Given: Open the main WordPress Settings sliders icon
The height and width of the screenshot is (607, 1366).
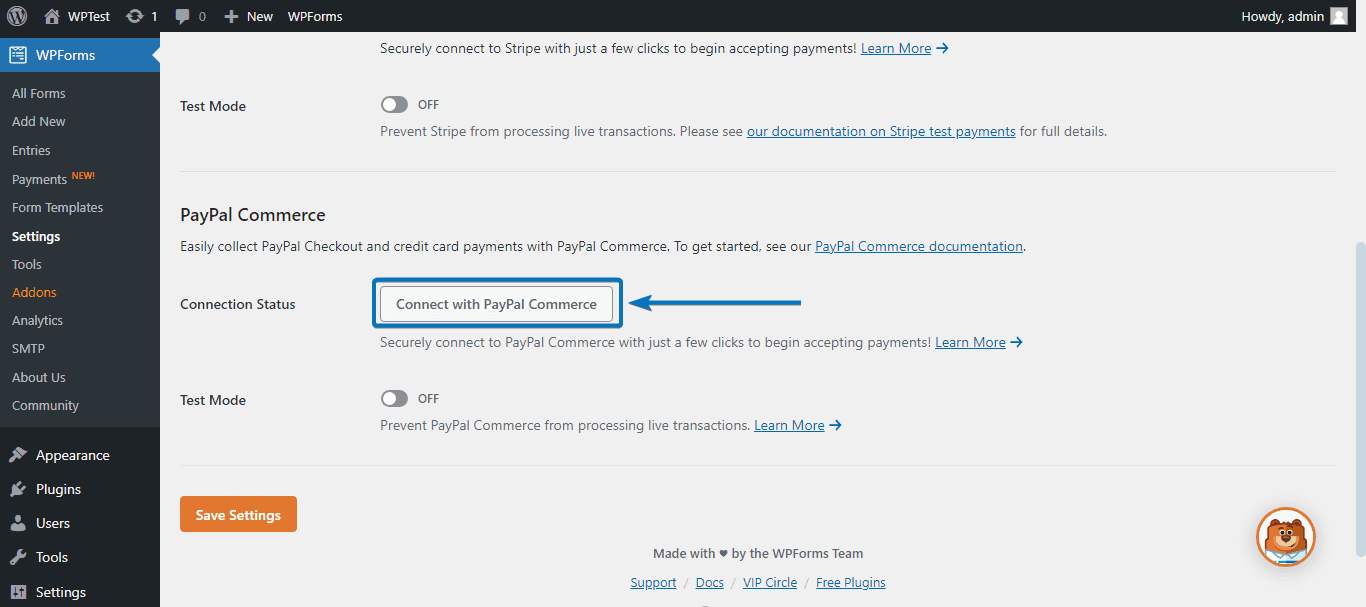Looking at the screenshot, I should pos(18,592).
